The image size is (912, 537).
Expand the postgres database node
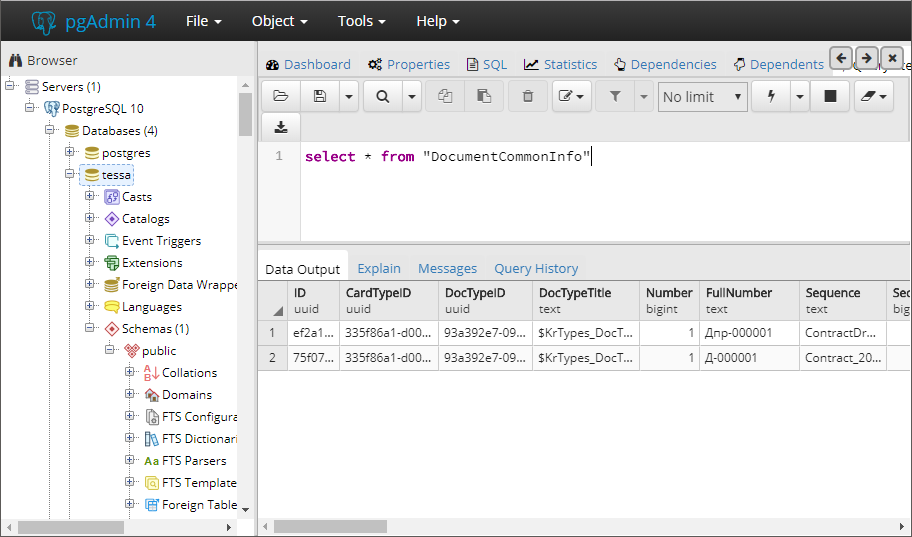[69, 152]
